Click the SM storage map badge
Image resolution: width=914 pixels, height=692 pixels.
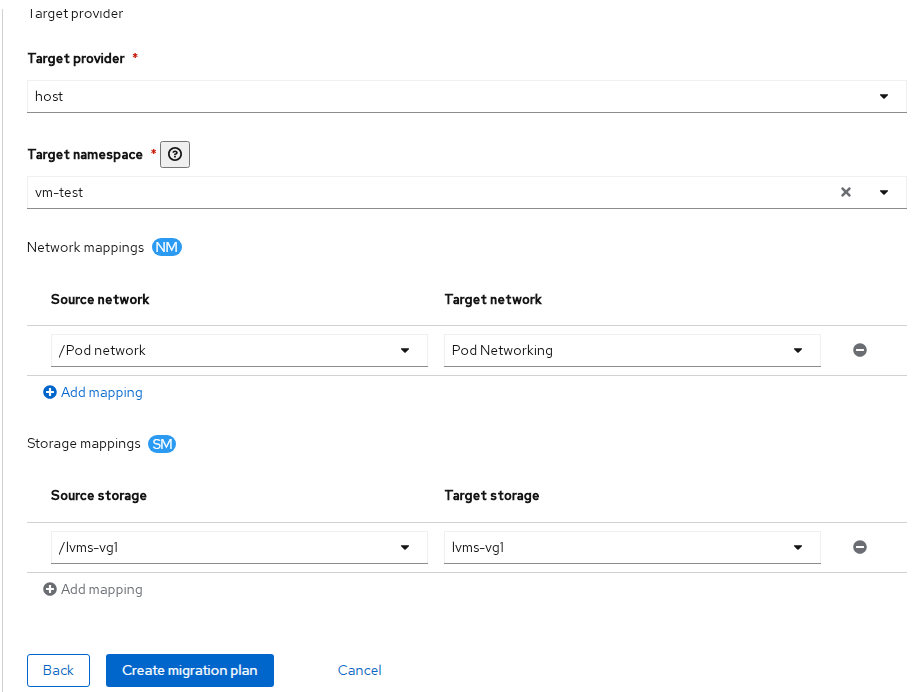(162, 444)
